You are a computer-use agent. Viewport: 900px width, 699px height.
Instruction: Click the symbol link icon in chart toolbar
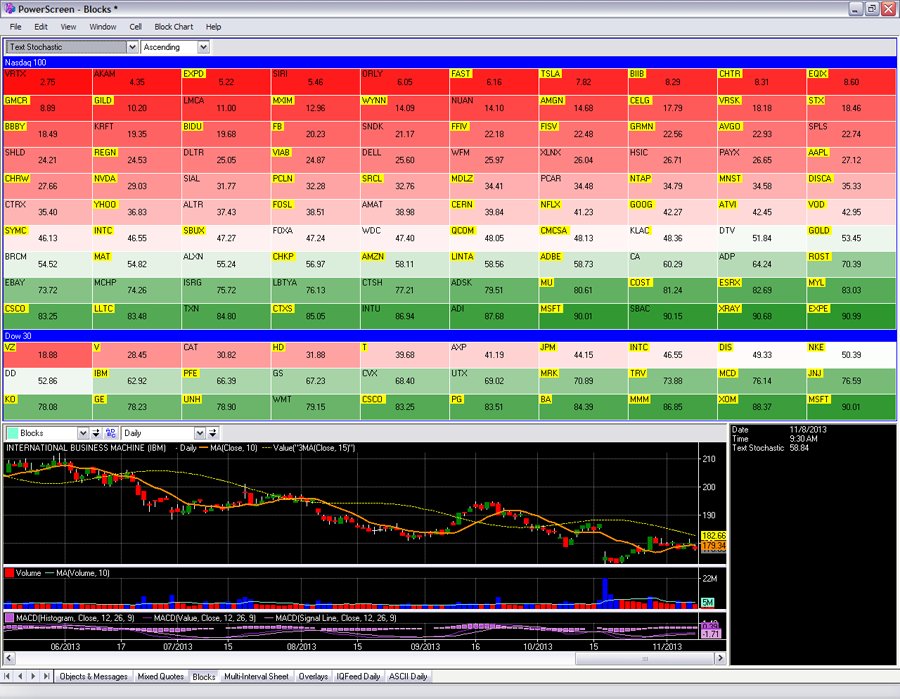click(x=109, y=433)
